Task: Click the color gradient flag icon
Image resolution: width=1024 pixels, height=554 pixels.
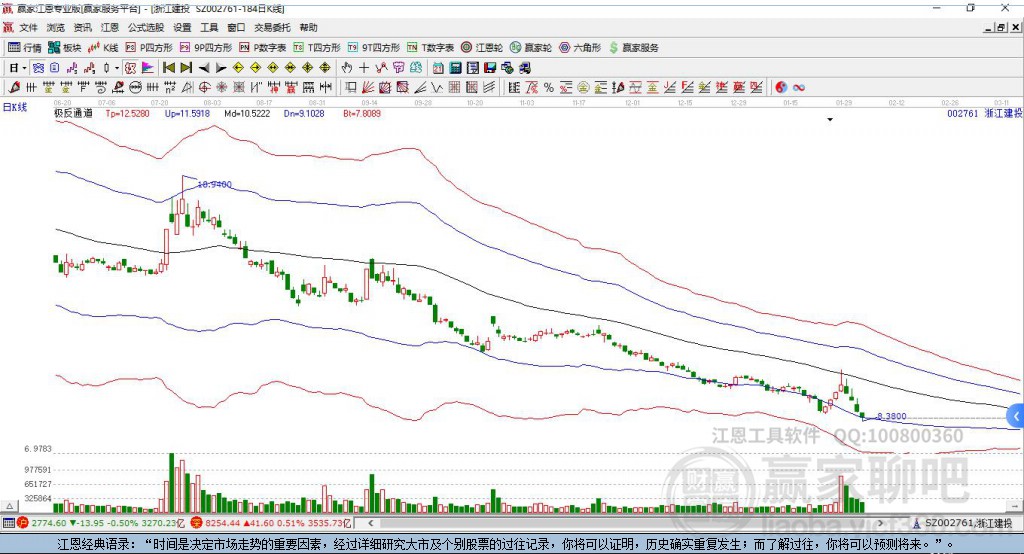Action: click(x=148, y=68)
